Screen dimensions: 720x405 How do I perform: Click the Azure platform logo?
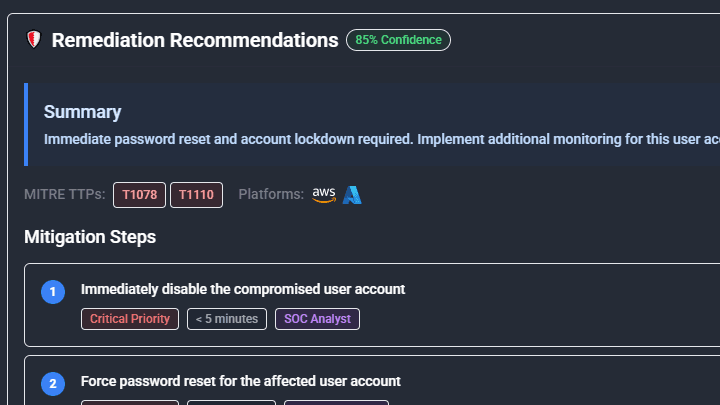[352, 195]
